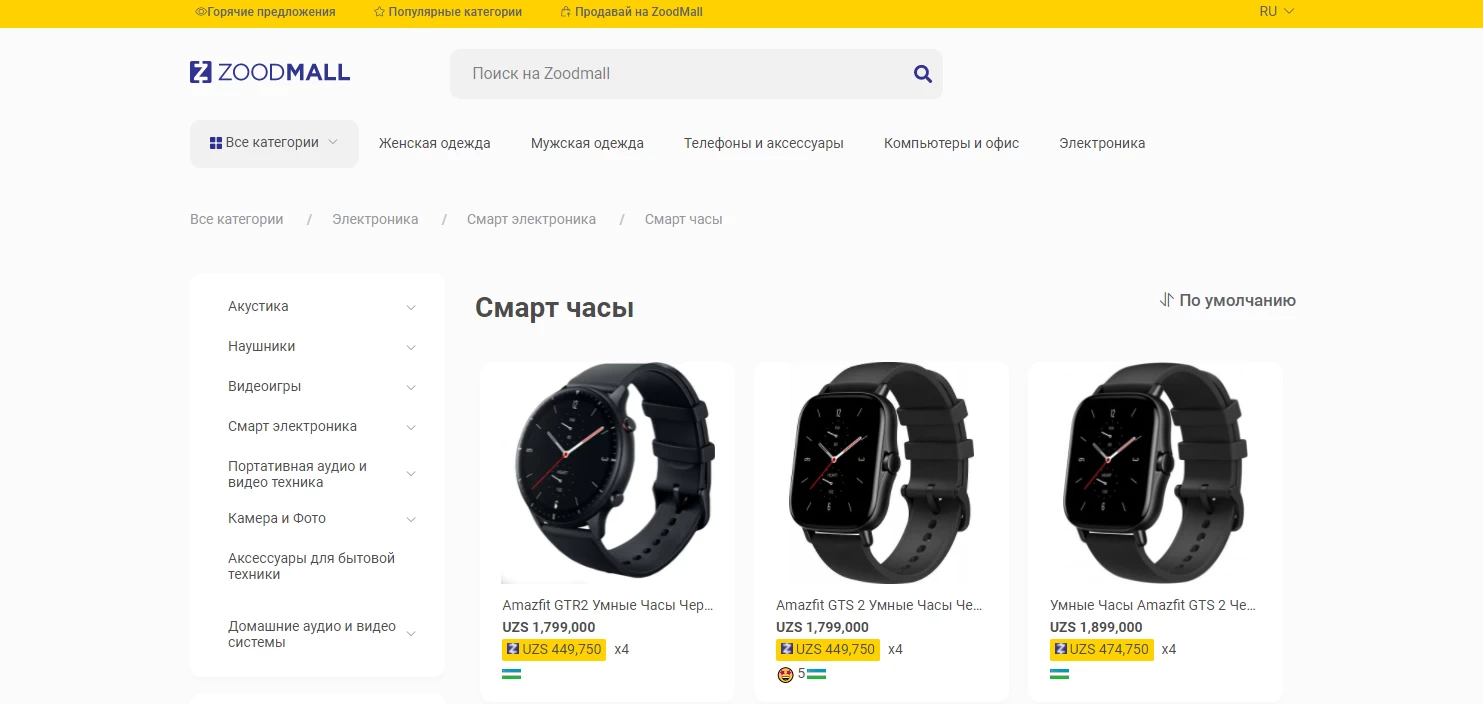Open the Телефоны и аксессуары menu item
This screenshot has width=1483, height=704.
pyautogui.click(x=763, y=143)
